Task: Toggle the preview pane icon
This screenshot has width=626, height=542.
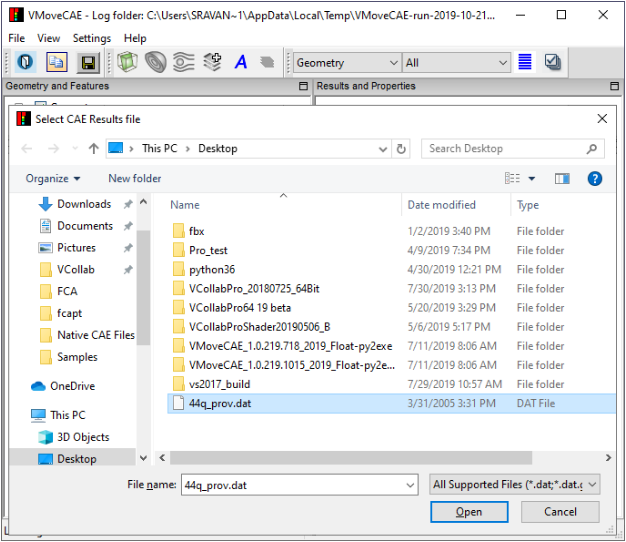Action: click(x=562, y=178)
